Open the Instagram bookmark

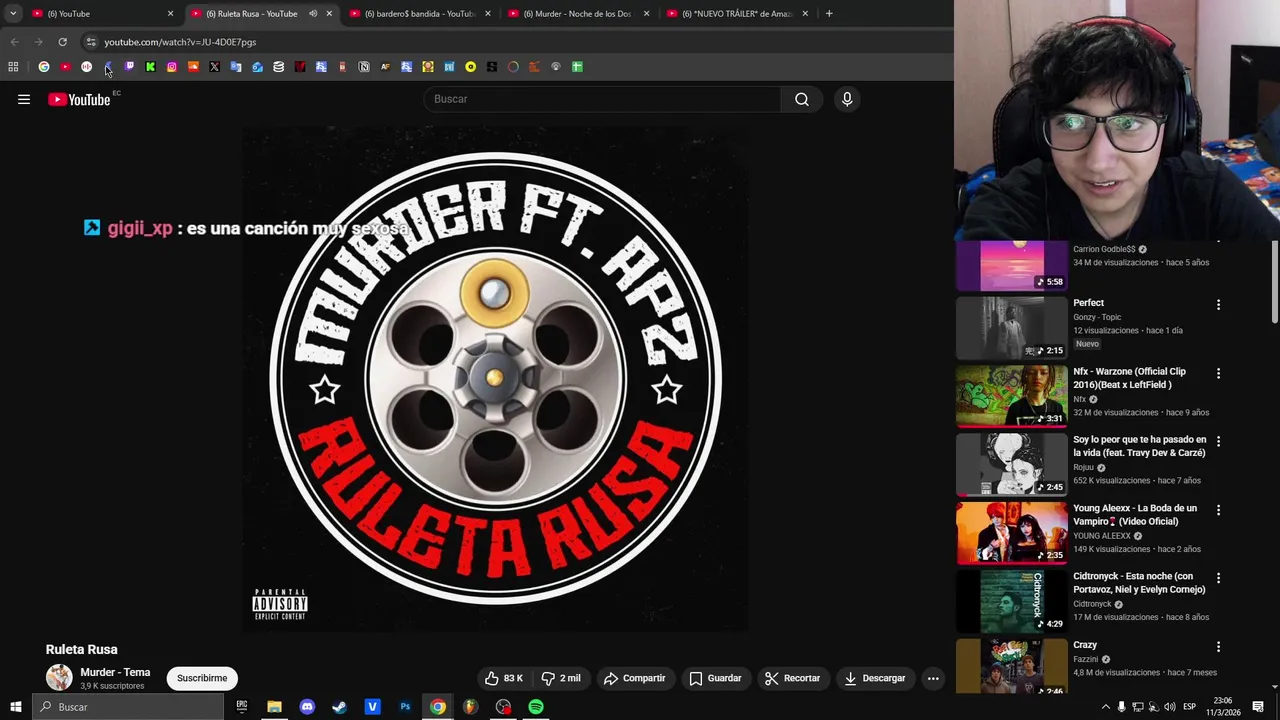[172, 67]
